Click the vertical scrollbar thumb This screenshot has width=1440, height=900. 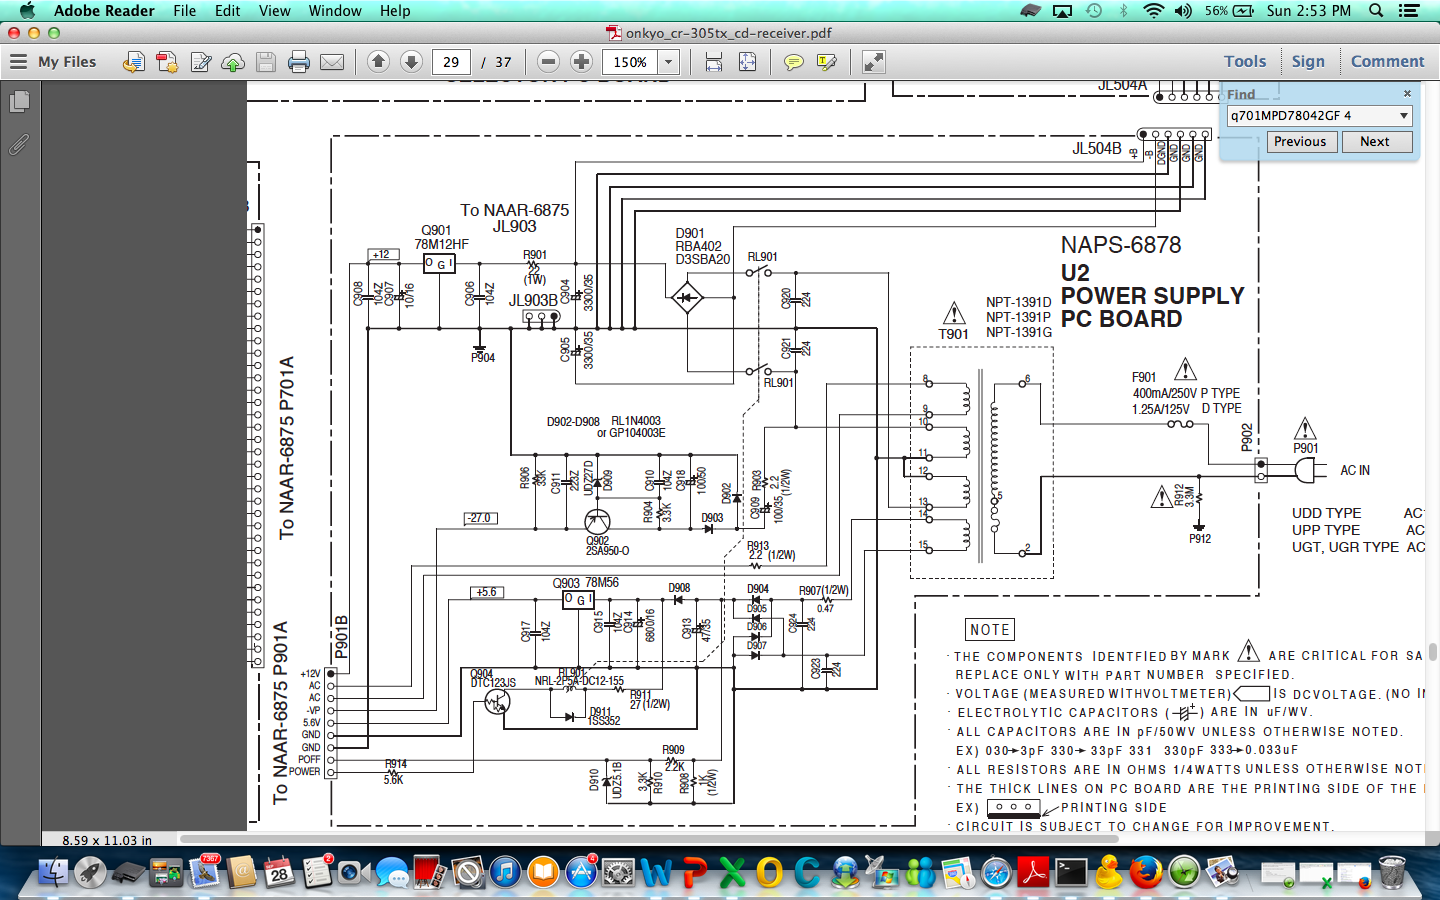tap(1433, 653)
